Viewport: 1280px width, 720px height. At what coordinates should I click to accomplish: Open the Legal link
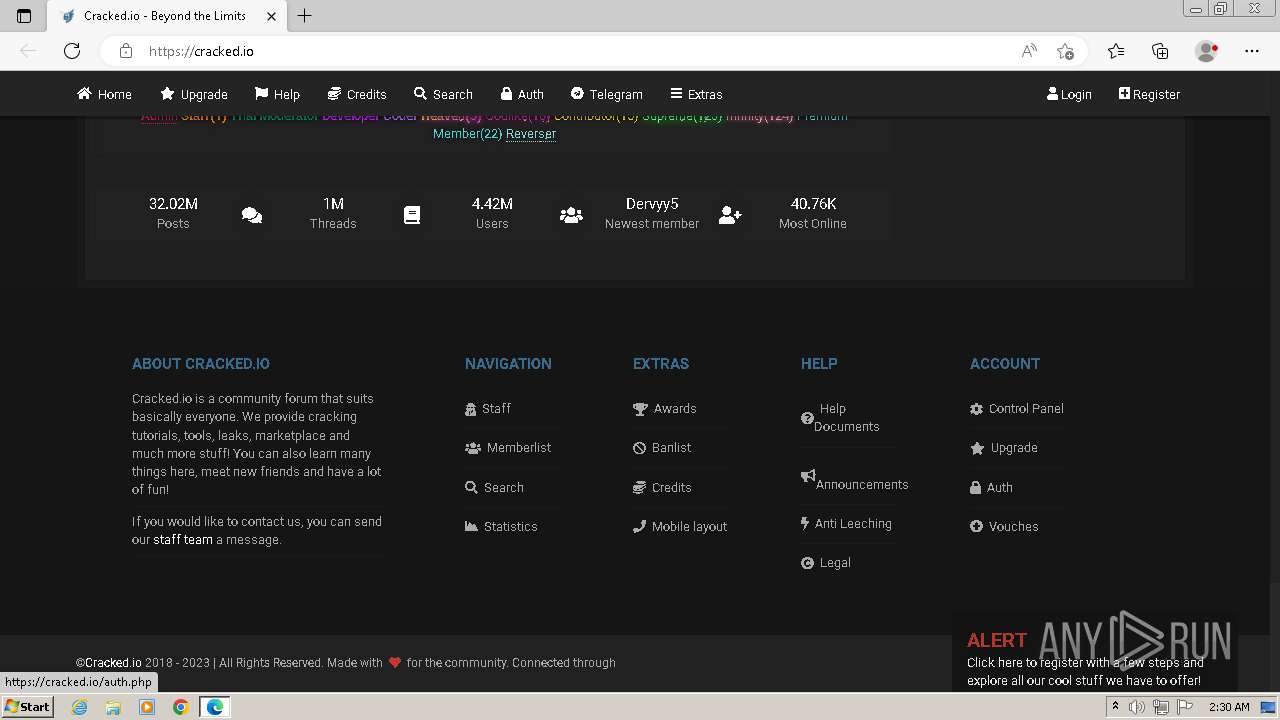(826, 563)
